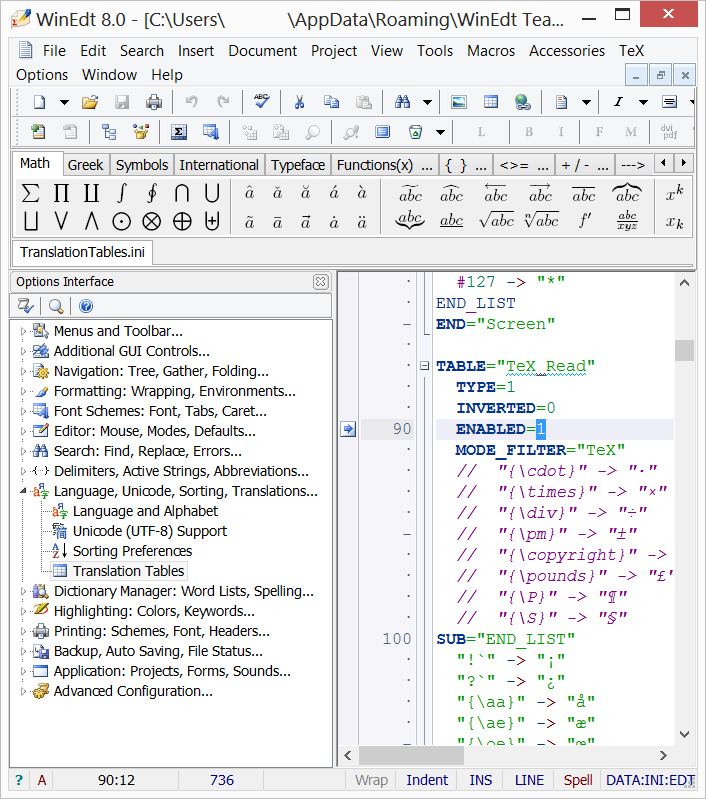Close the Options Interface panel
This screenshot has height=799, width=706.
coord(321,282)
